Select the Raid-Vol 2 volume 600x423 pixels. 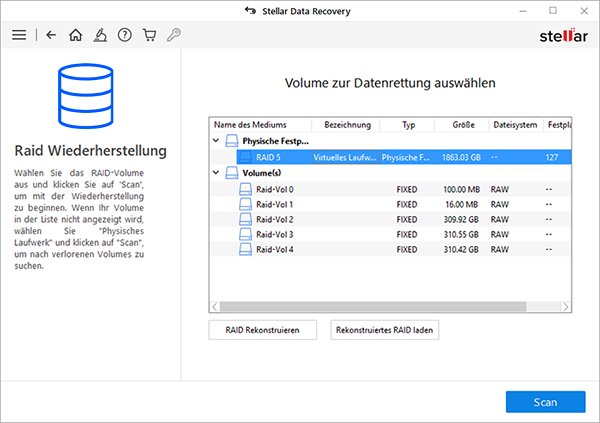[390, 219]
